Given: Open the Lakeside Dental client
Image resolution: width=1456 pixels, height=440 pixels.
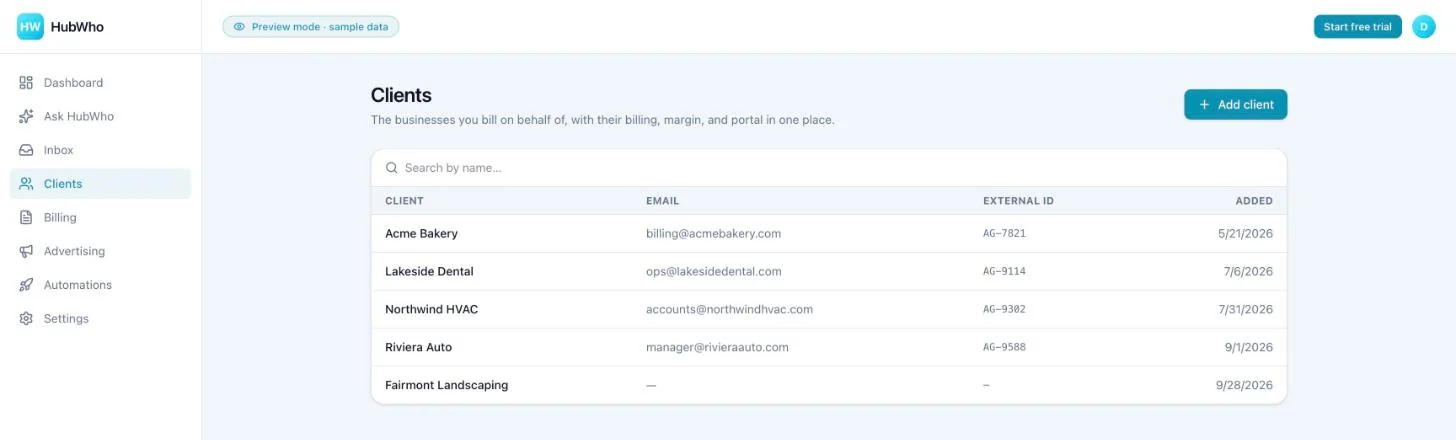Looking at the screenshot, I should pyautogui.click(x=829, y=271).
